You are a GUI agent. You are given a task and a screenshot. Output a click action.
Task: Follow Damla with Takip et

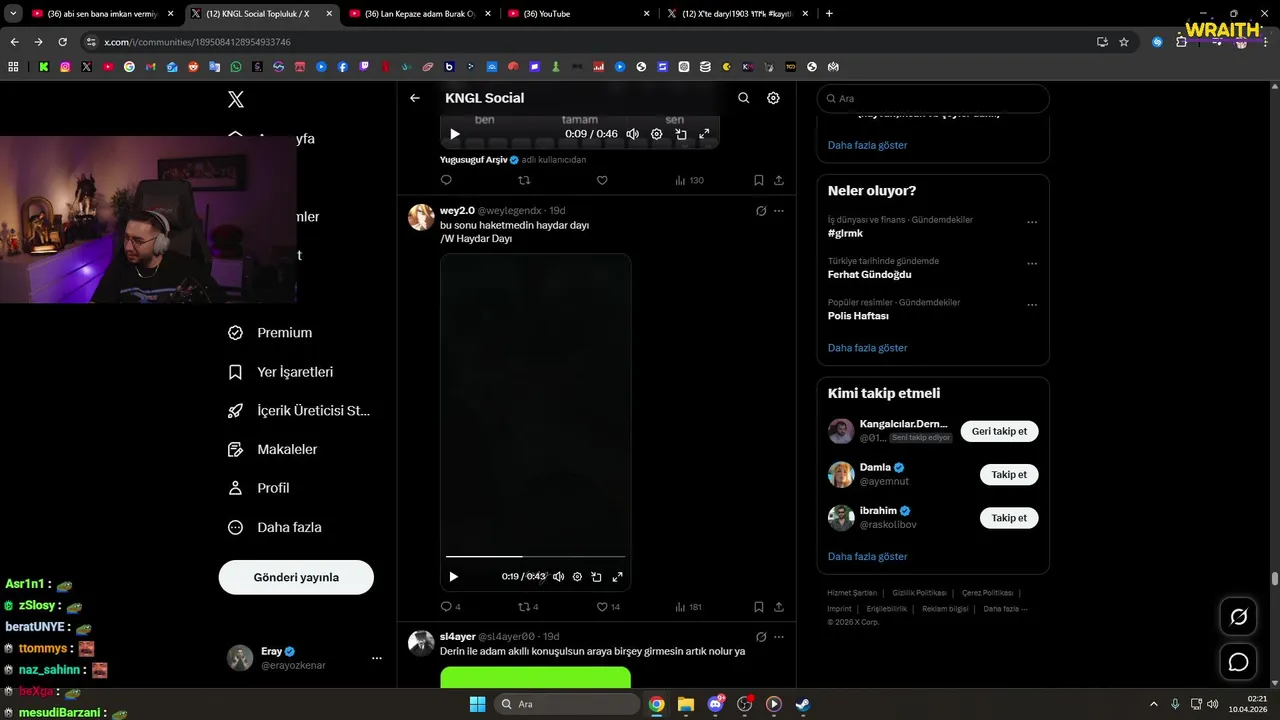[1009, 475]
